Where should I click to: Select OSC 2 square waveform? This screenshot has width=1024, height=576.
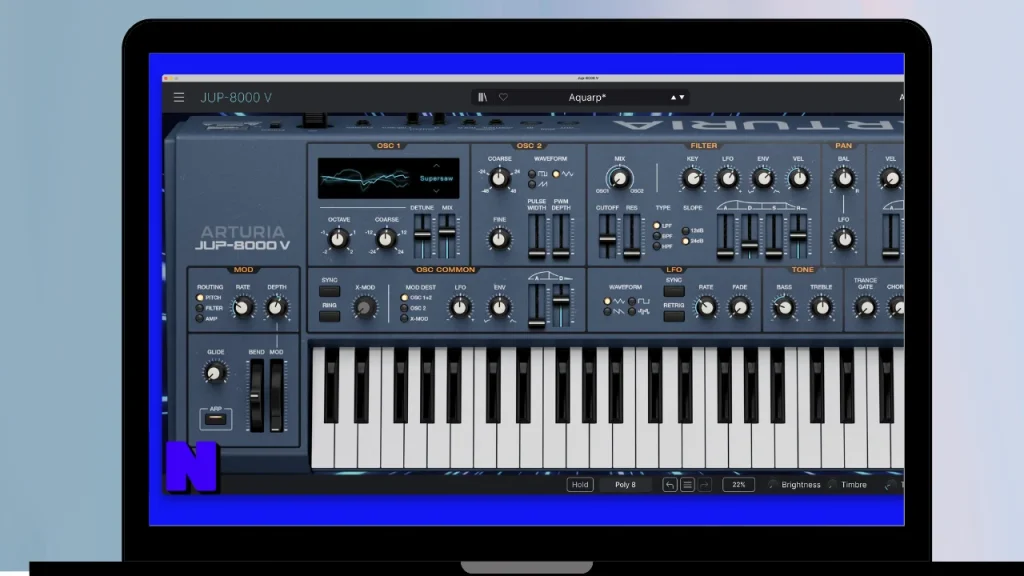(532, 174)
